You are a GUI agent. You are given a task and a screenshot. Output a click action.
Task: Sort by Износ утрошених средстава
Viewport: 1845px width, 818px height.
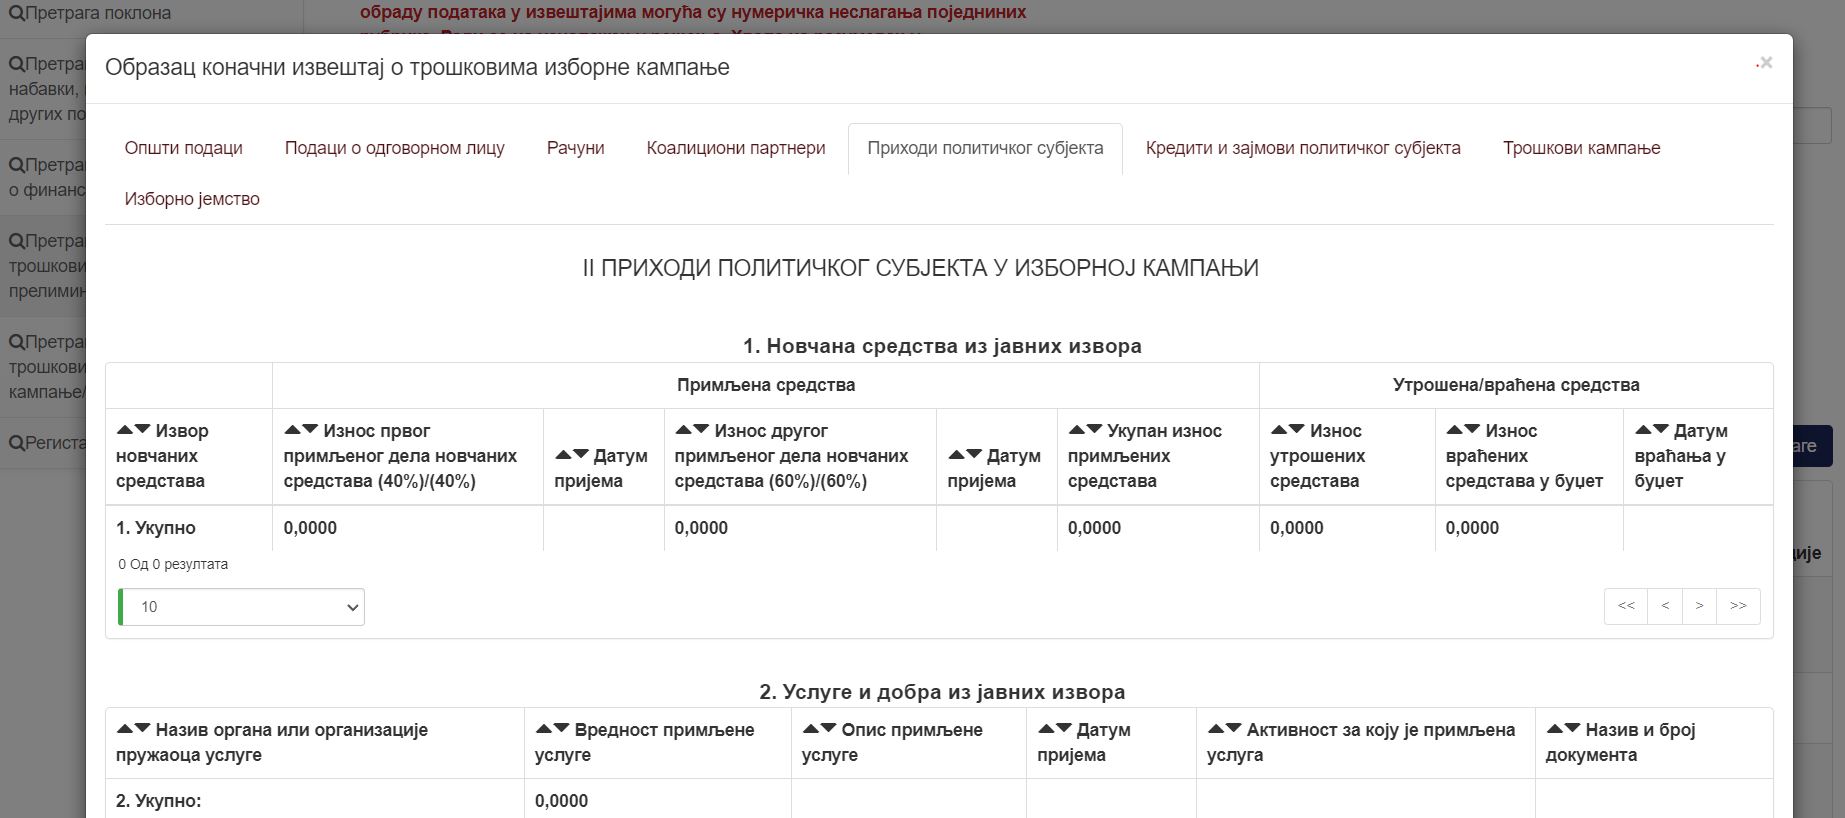point(1288,430)
